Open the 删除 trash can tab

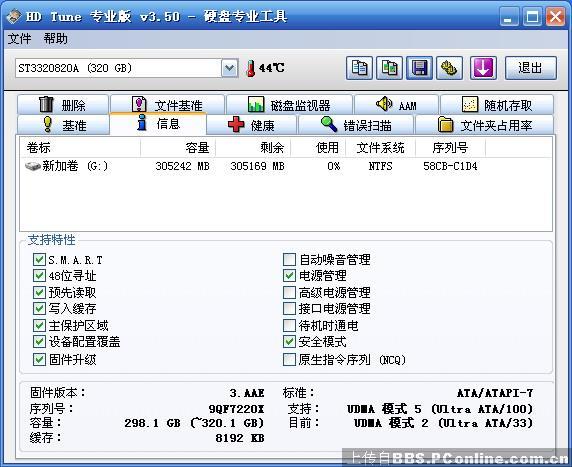coord(63,105)
